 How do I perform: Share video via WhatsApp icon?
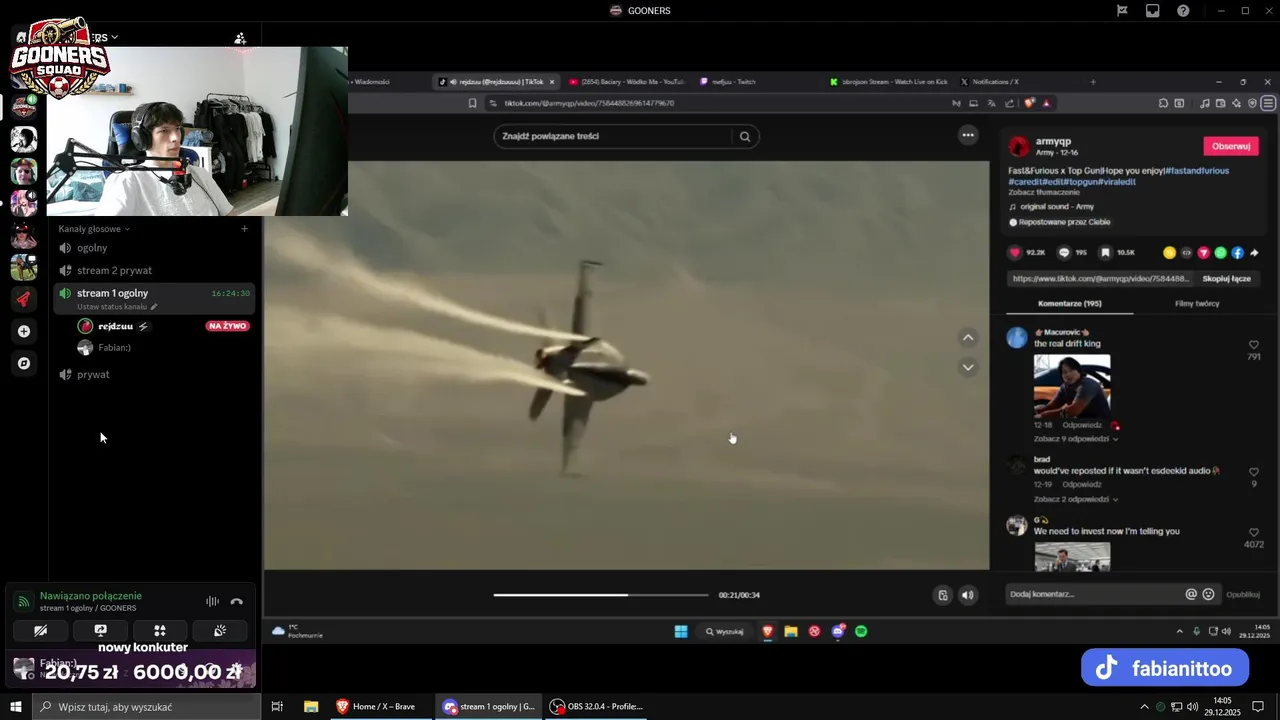(x=1220, y=253)
